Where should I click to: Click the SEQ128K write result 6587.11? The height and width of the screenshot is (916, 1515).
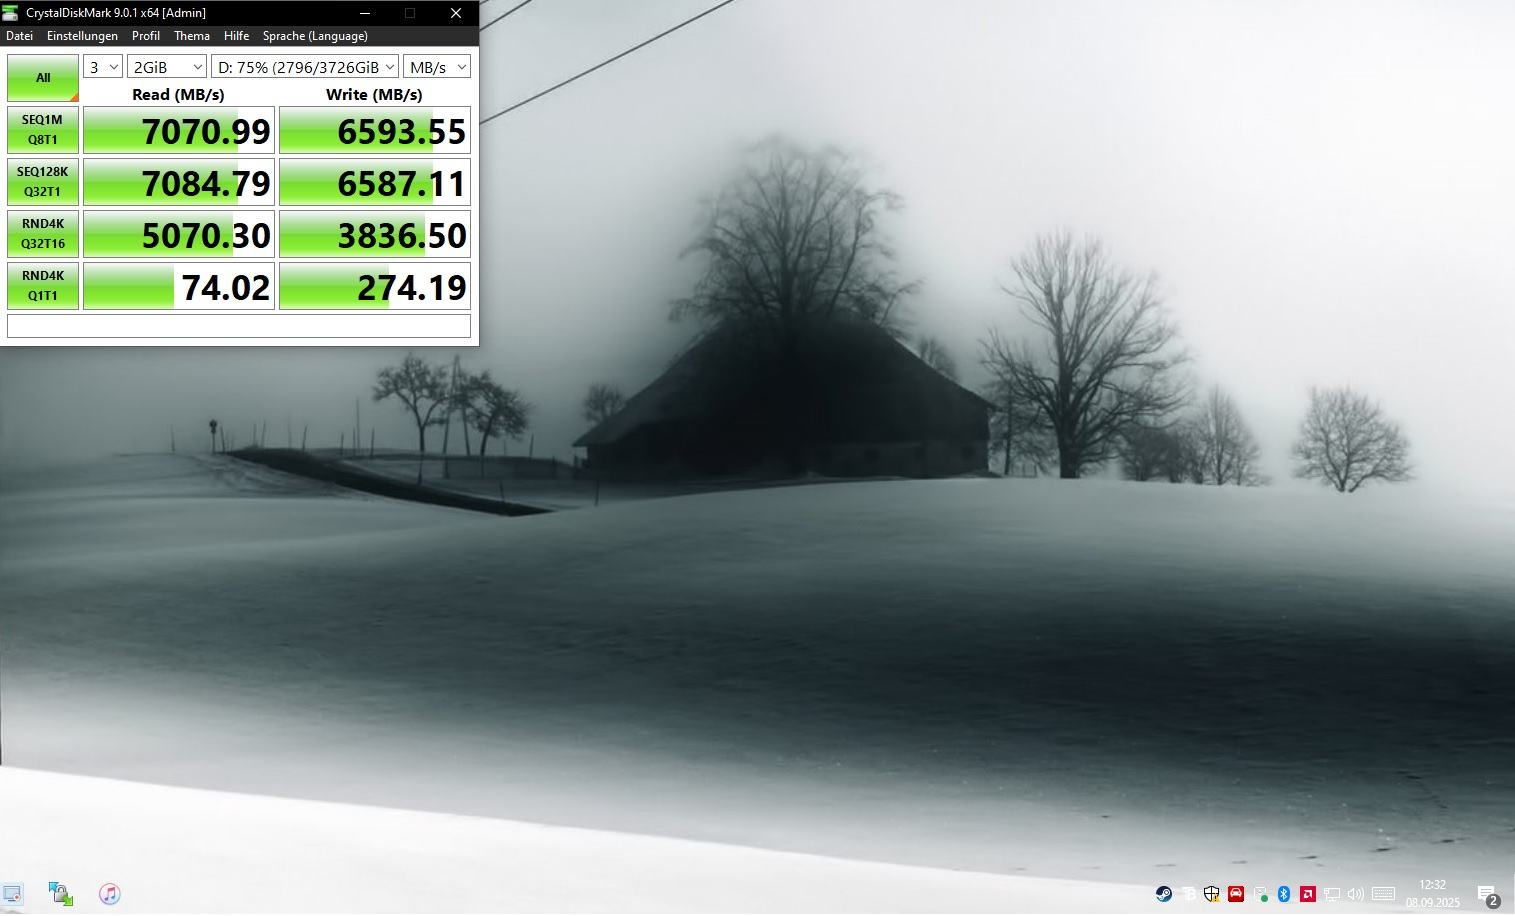coord(375,183)
